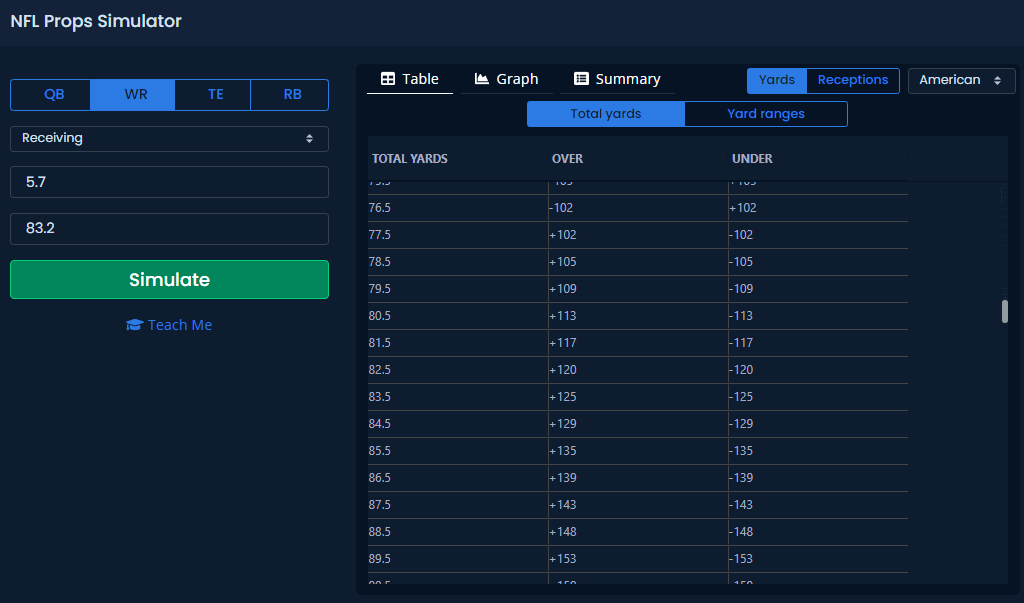This screenshot has height=603, width=1024.
Task: Switch to the Graph tab
Action: tap(506, 79)
